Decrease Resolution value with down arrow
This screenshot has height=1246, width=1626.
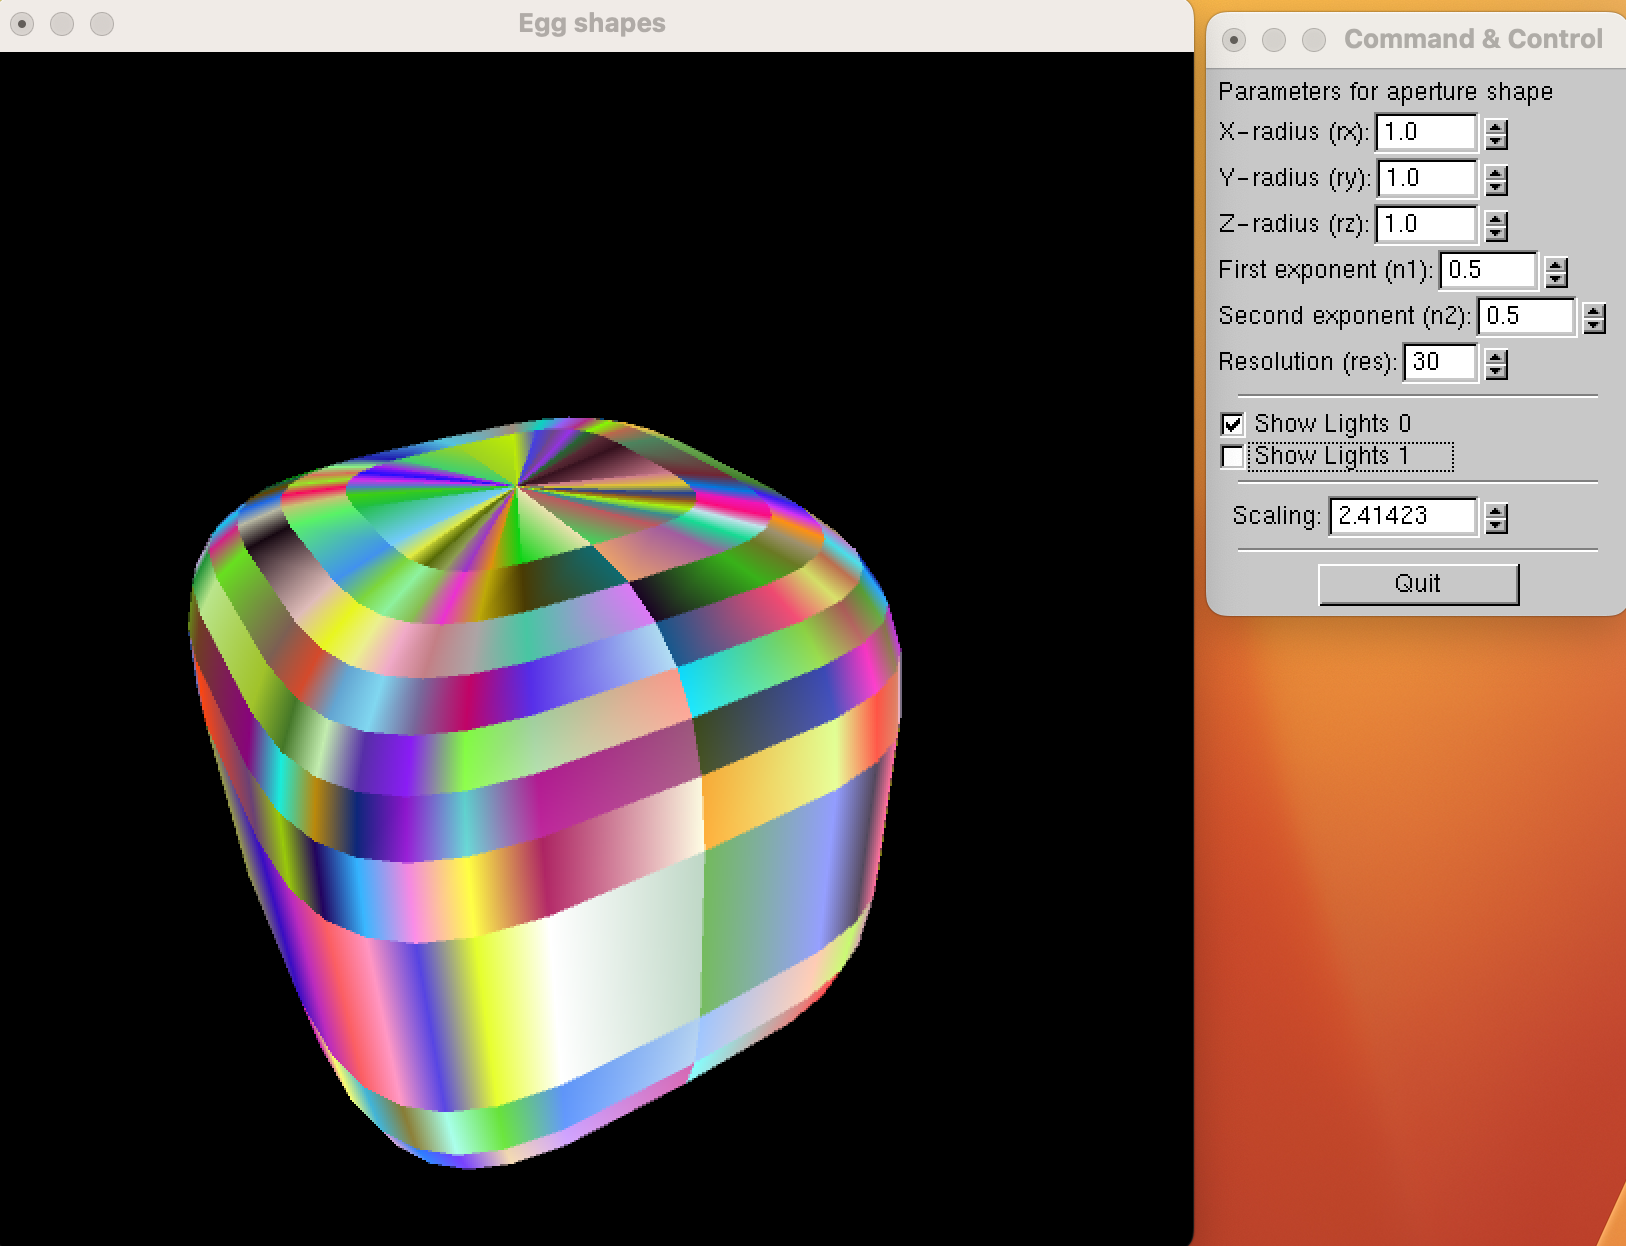pos(1496,371)
